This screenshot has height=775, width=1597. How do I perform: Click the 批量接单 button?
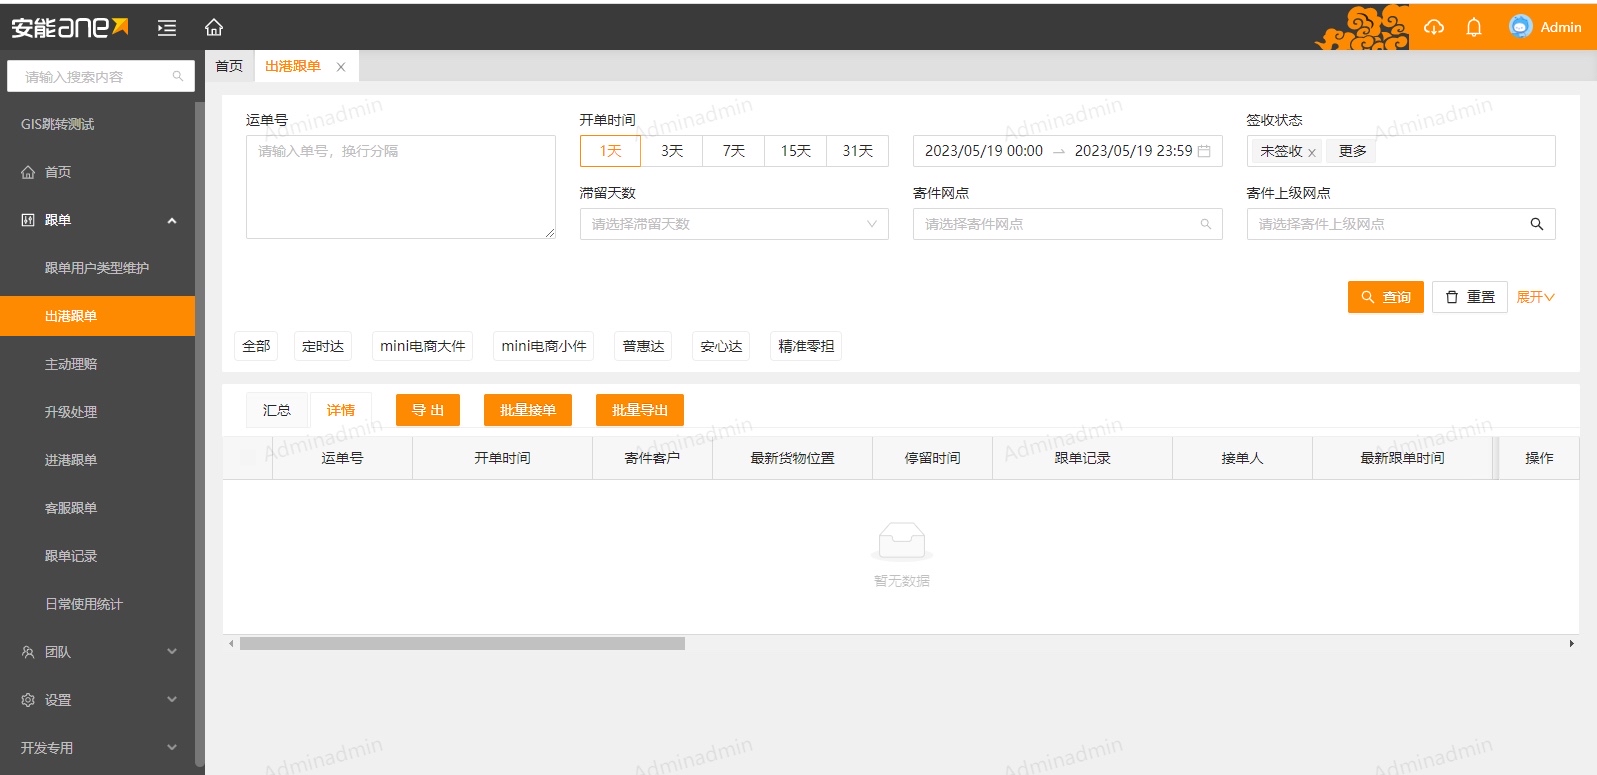click(528, 410)
